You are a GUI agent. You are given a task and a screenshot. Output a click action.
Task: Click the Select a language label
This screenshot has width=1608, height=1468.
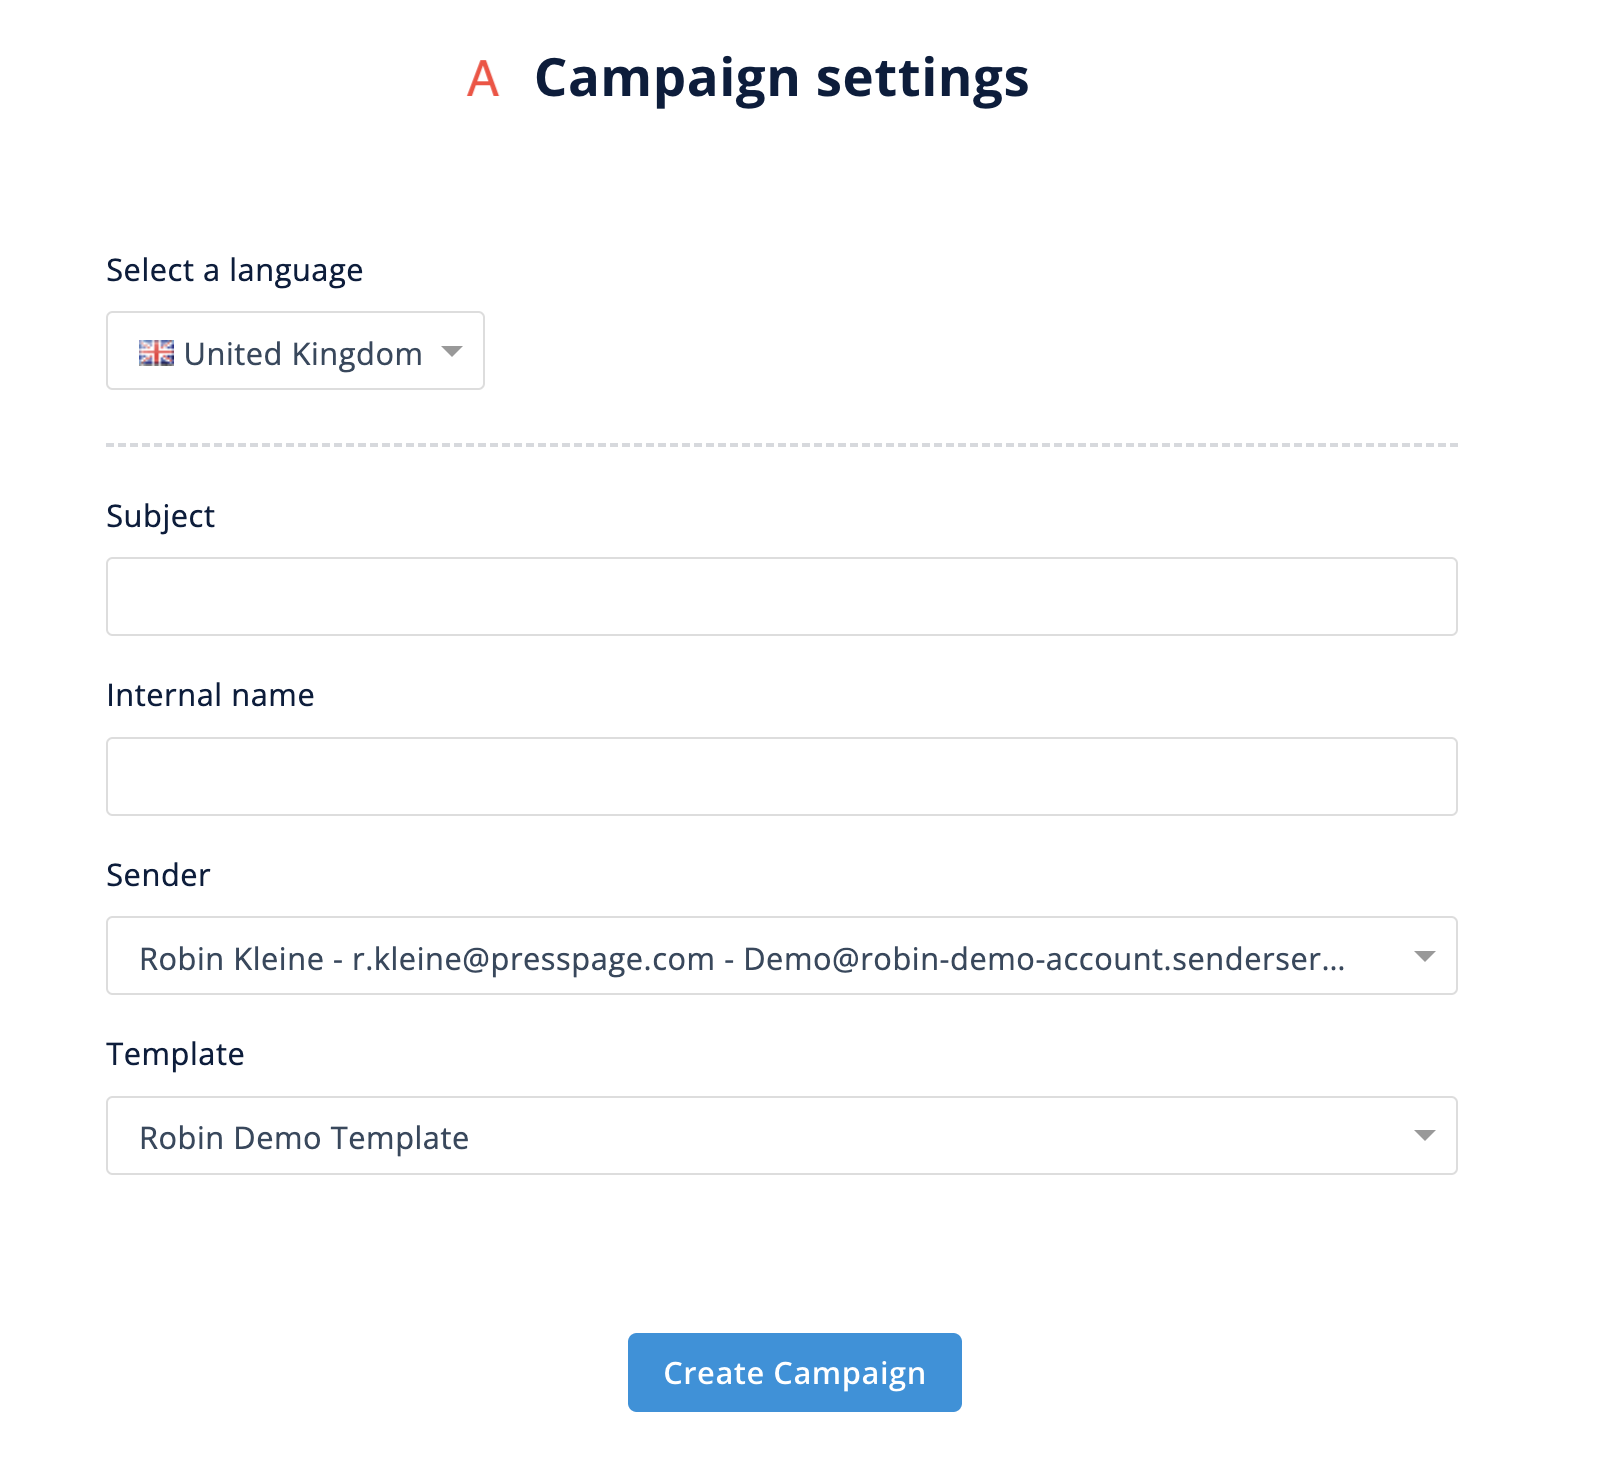(235, 271)
